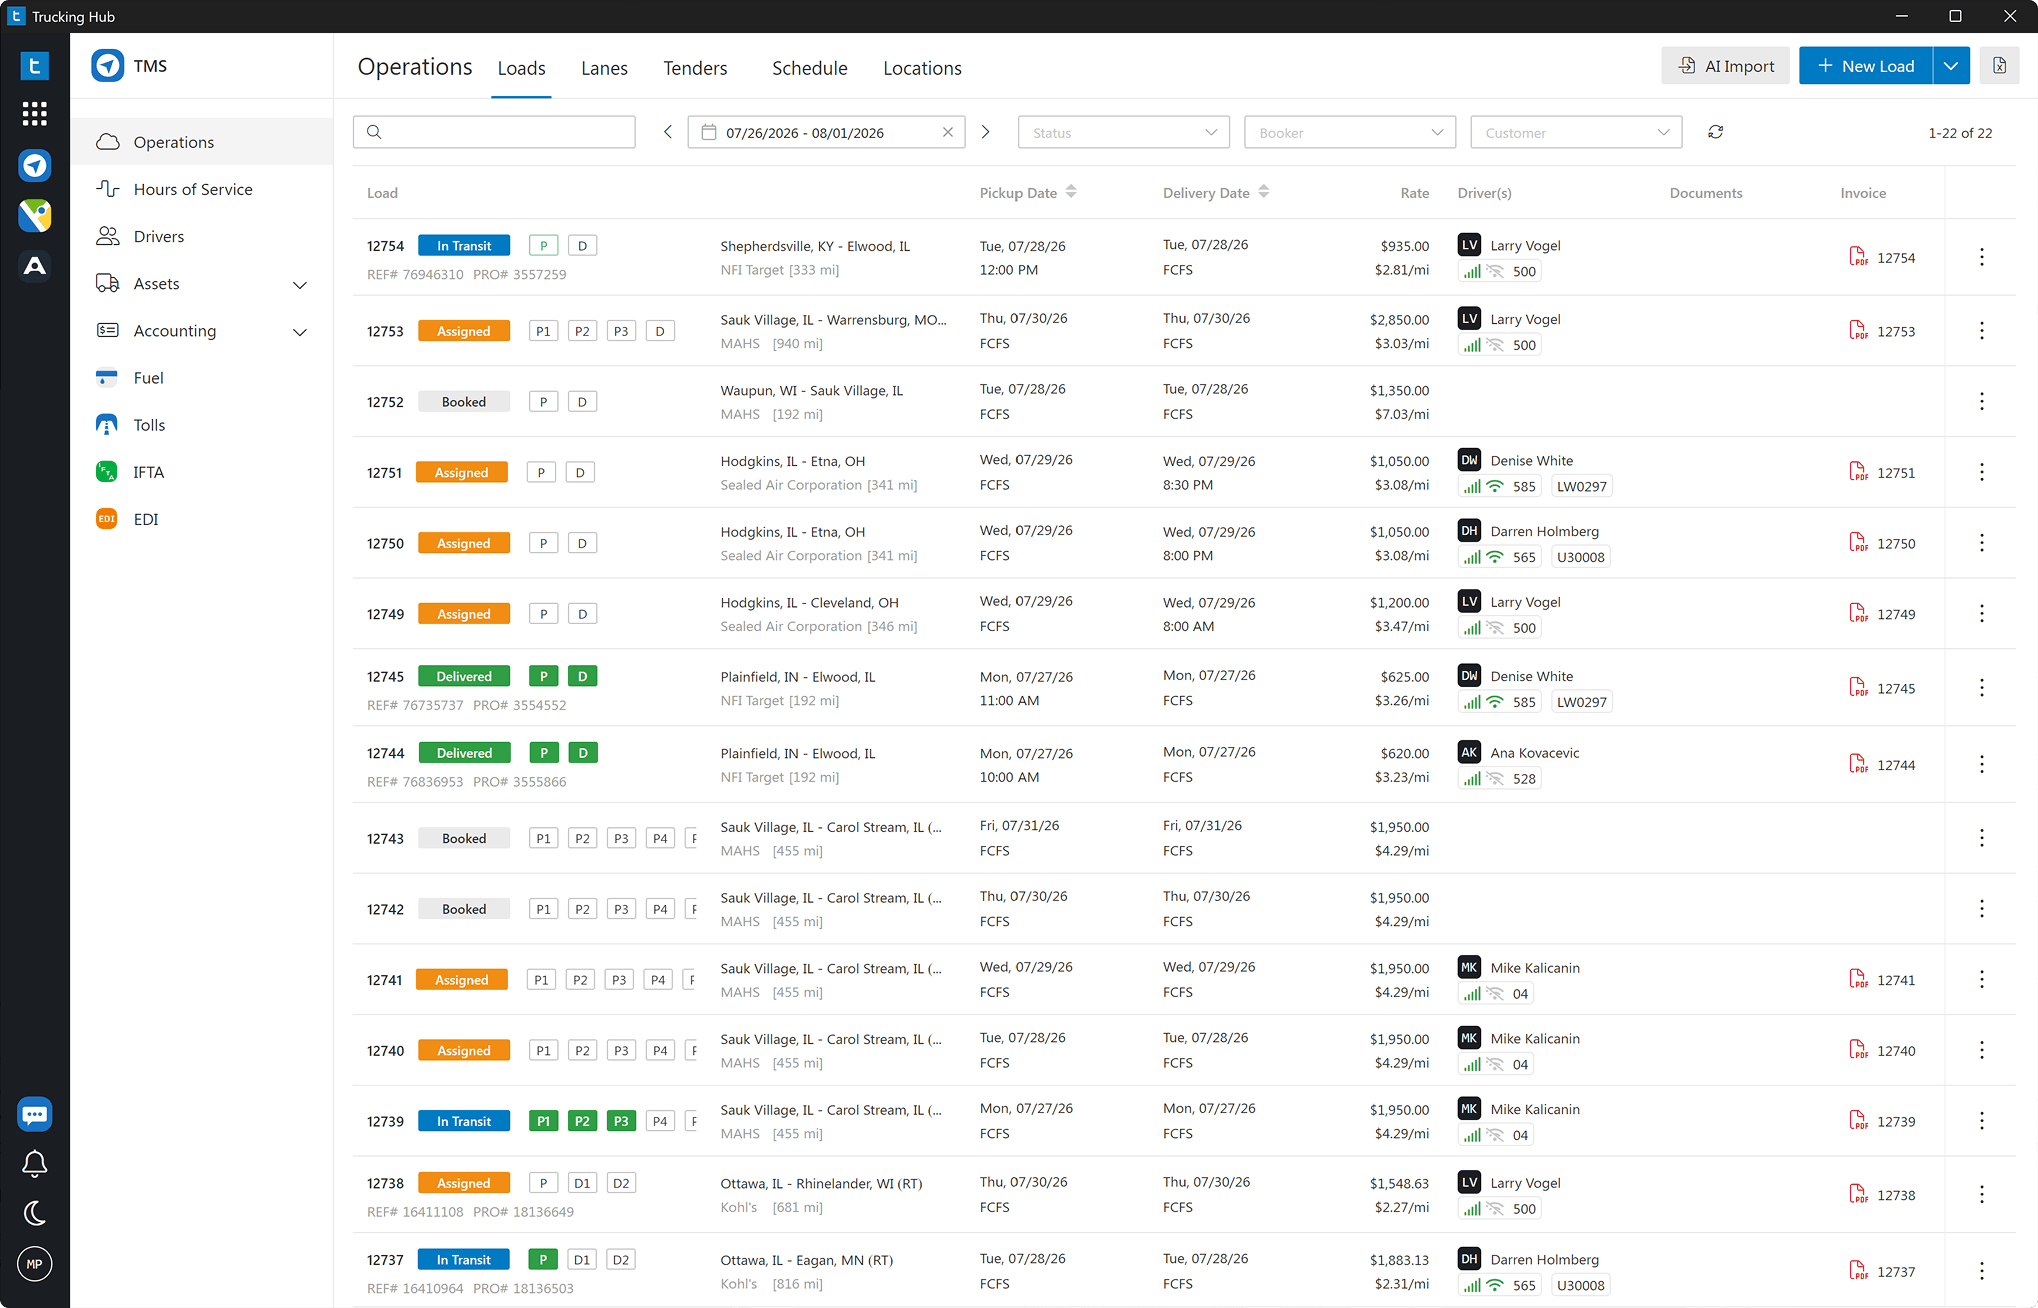
Task: Go to next date range
Action: point(985,132)
